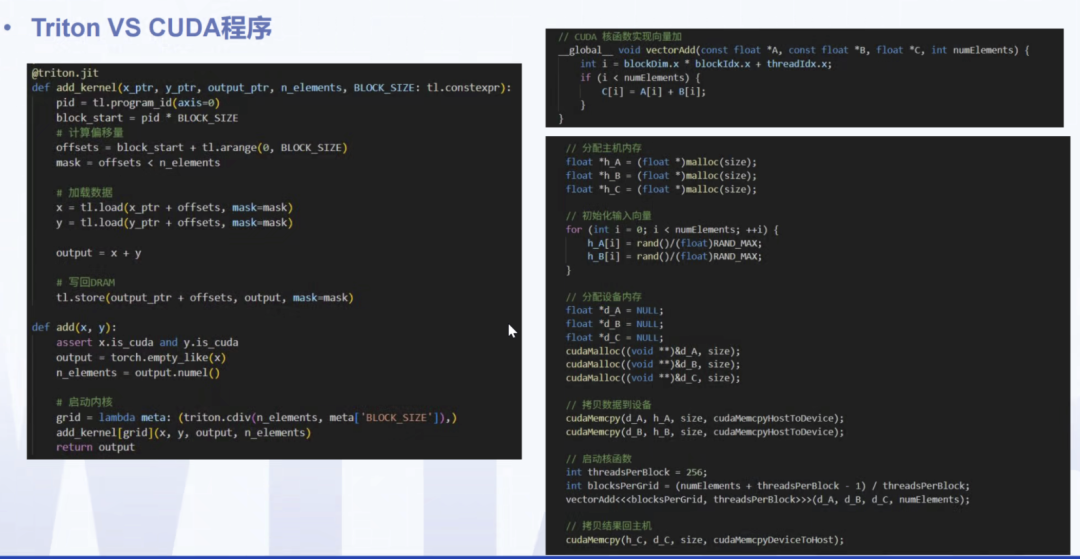Click the vectorAdd<<<blocksPerGrid>>> kernel launch line
Viewport: 1080px width, 559px height.
767,499
